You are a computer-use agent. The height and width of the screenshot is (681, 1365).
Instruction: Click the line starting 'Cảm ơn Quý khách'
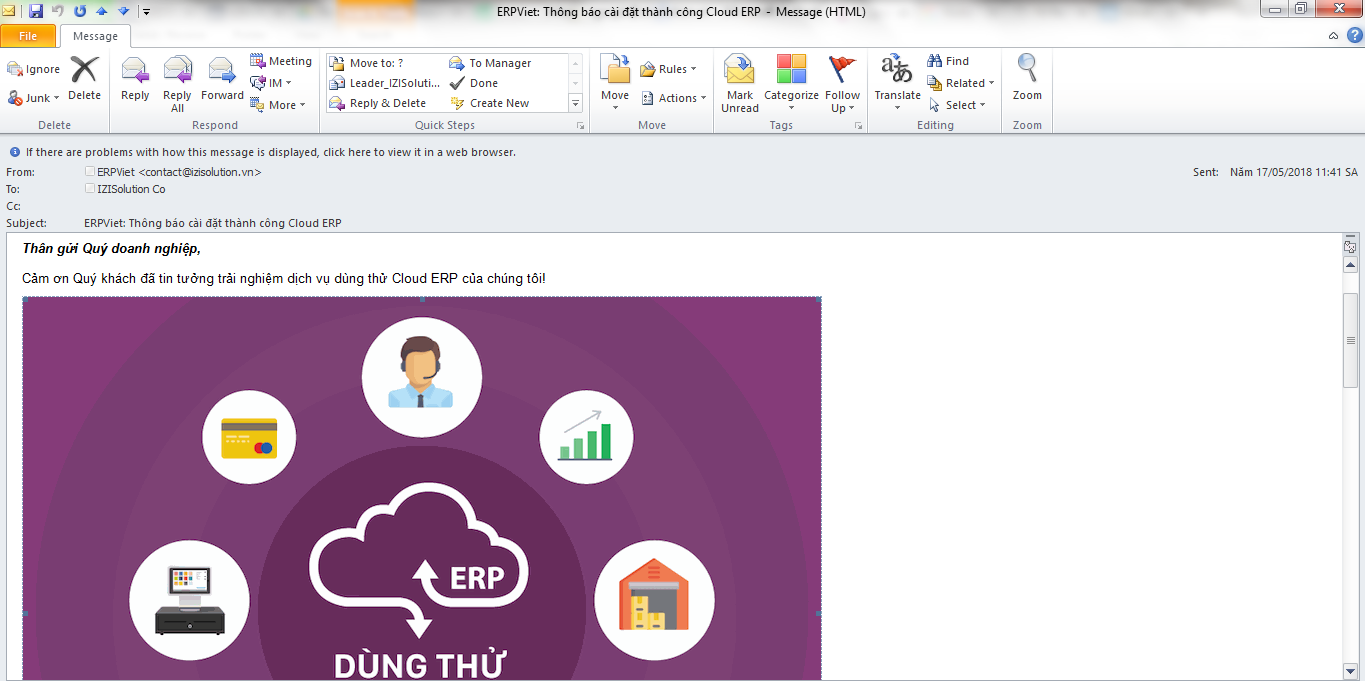tap(284, 277)
